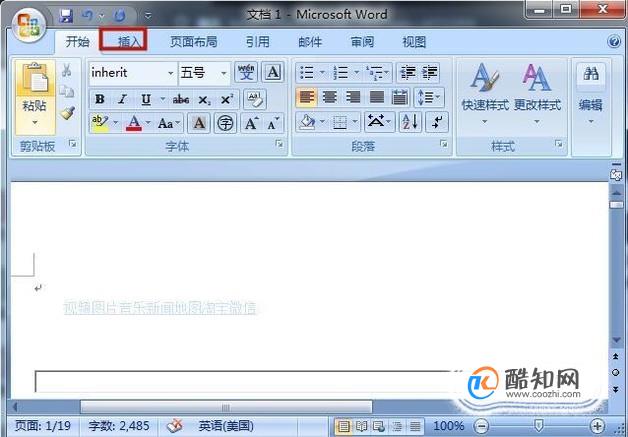Apply character shading icon
The height and width of the screenshot is (437, 628).
[199, 123]
